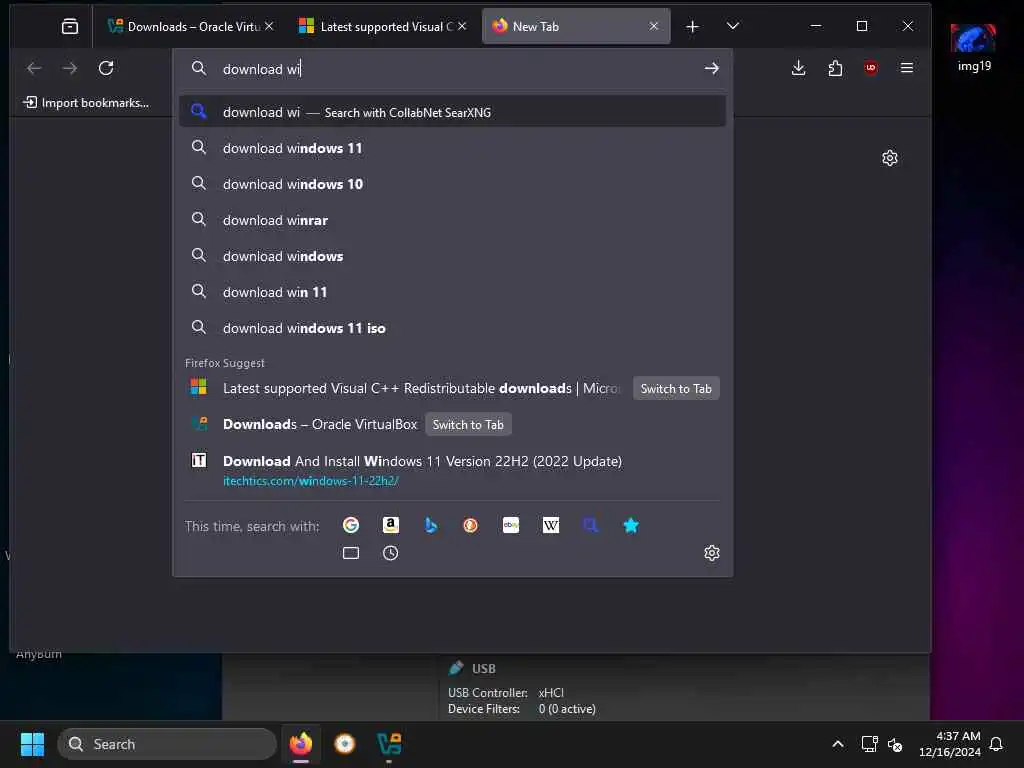Open the muted volume tray icon
Screen dimensions: 1024x768
[x=895, y=744]
